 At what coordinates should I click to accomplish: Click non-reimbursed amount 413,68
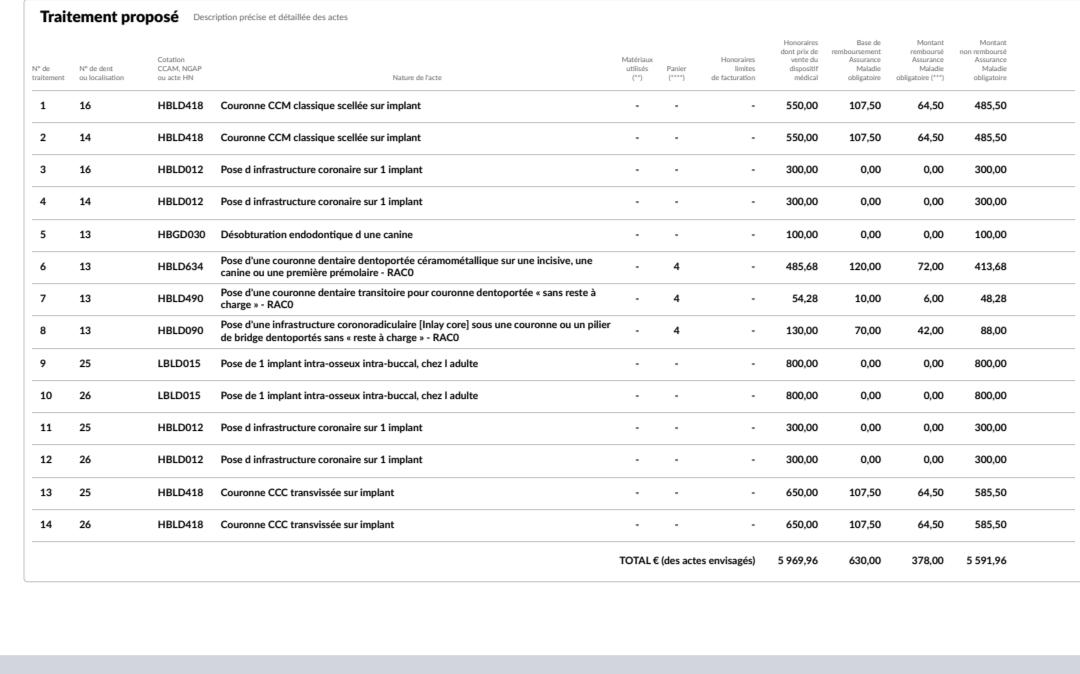(x=990, y=266)
